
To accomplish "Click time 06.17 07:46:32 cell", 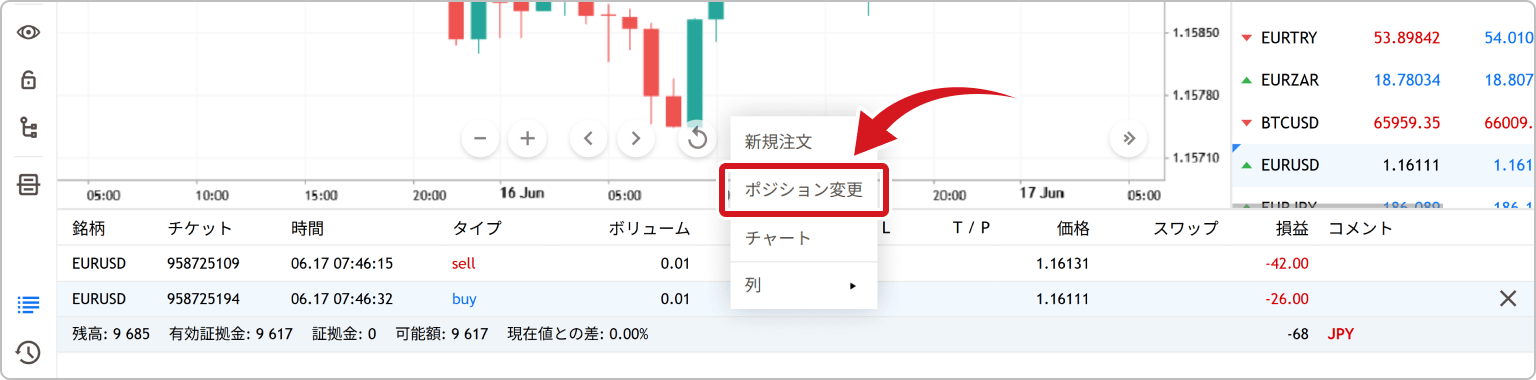I will (342, 298).
